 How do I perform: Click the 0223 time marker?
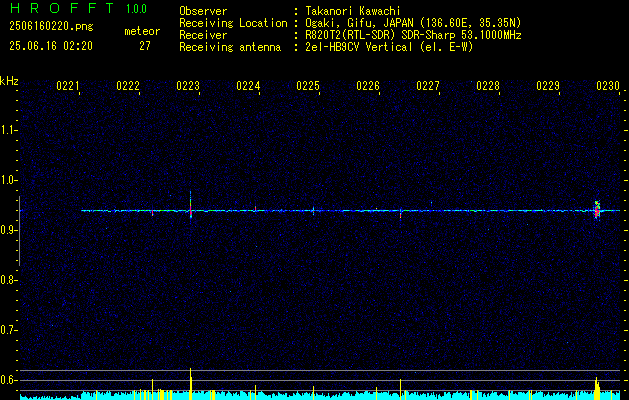click(188, 86)
